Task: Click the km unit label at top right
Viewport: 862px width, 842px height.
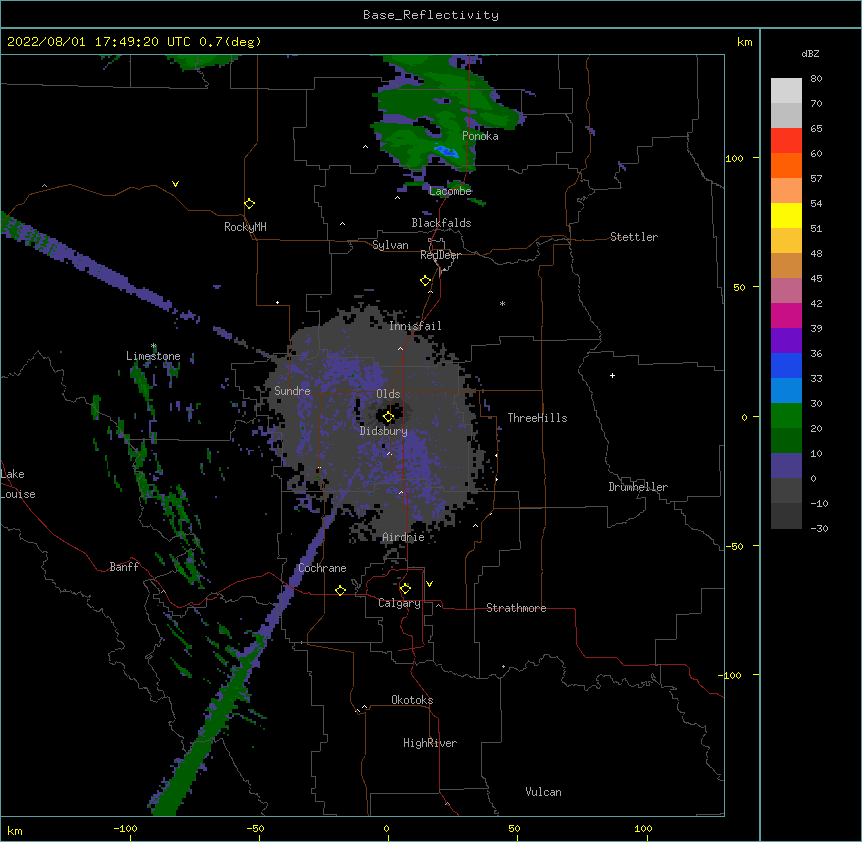Action: point(744,42)
